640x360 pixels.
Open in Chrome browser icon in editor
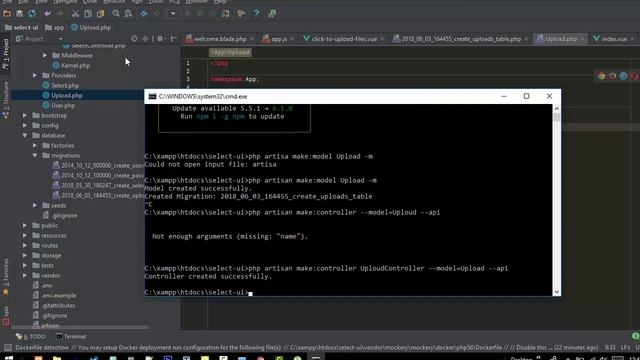tap(601, 76)
